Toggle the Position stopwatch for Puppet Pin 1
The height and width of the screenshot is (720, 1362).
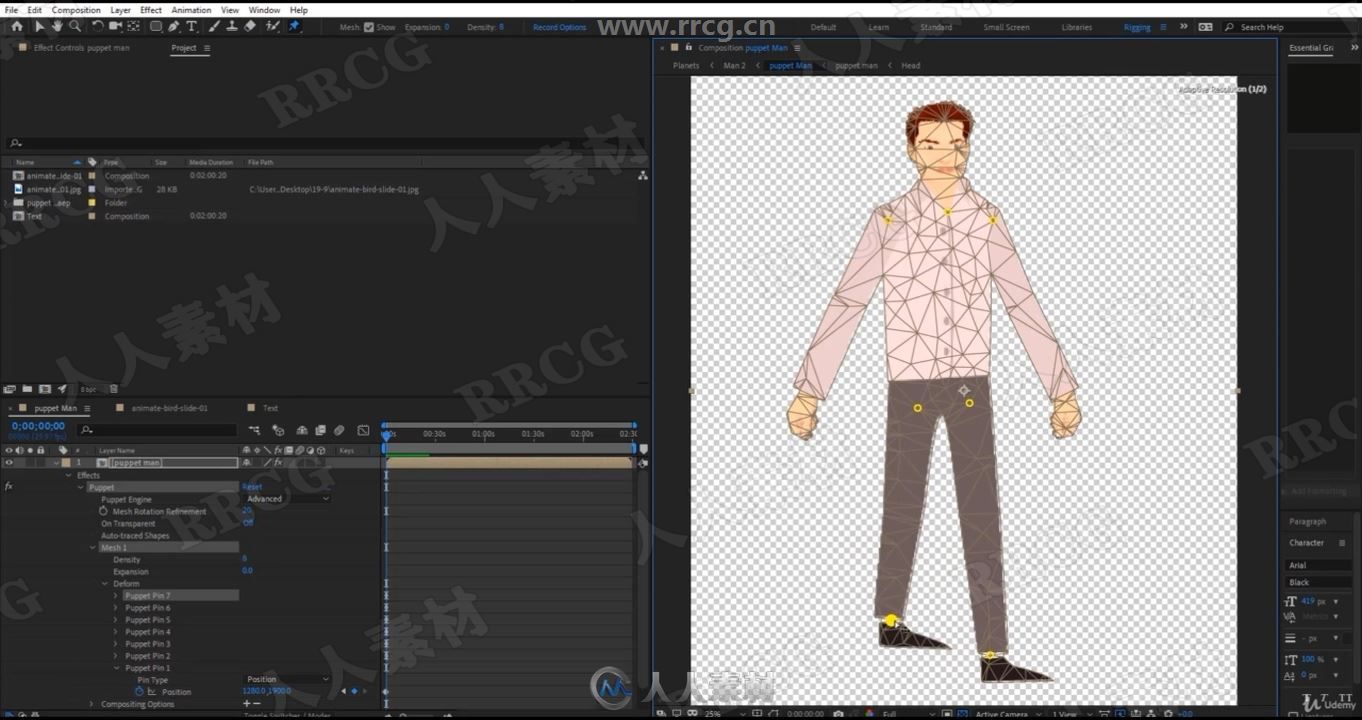(139, 691)
